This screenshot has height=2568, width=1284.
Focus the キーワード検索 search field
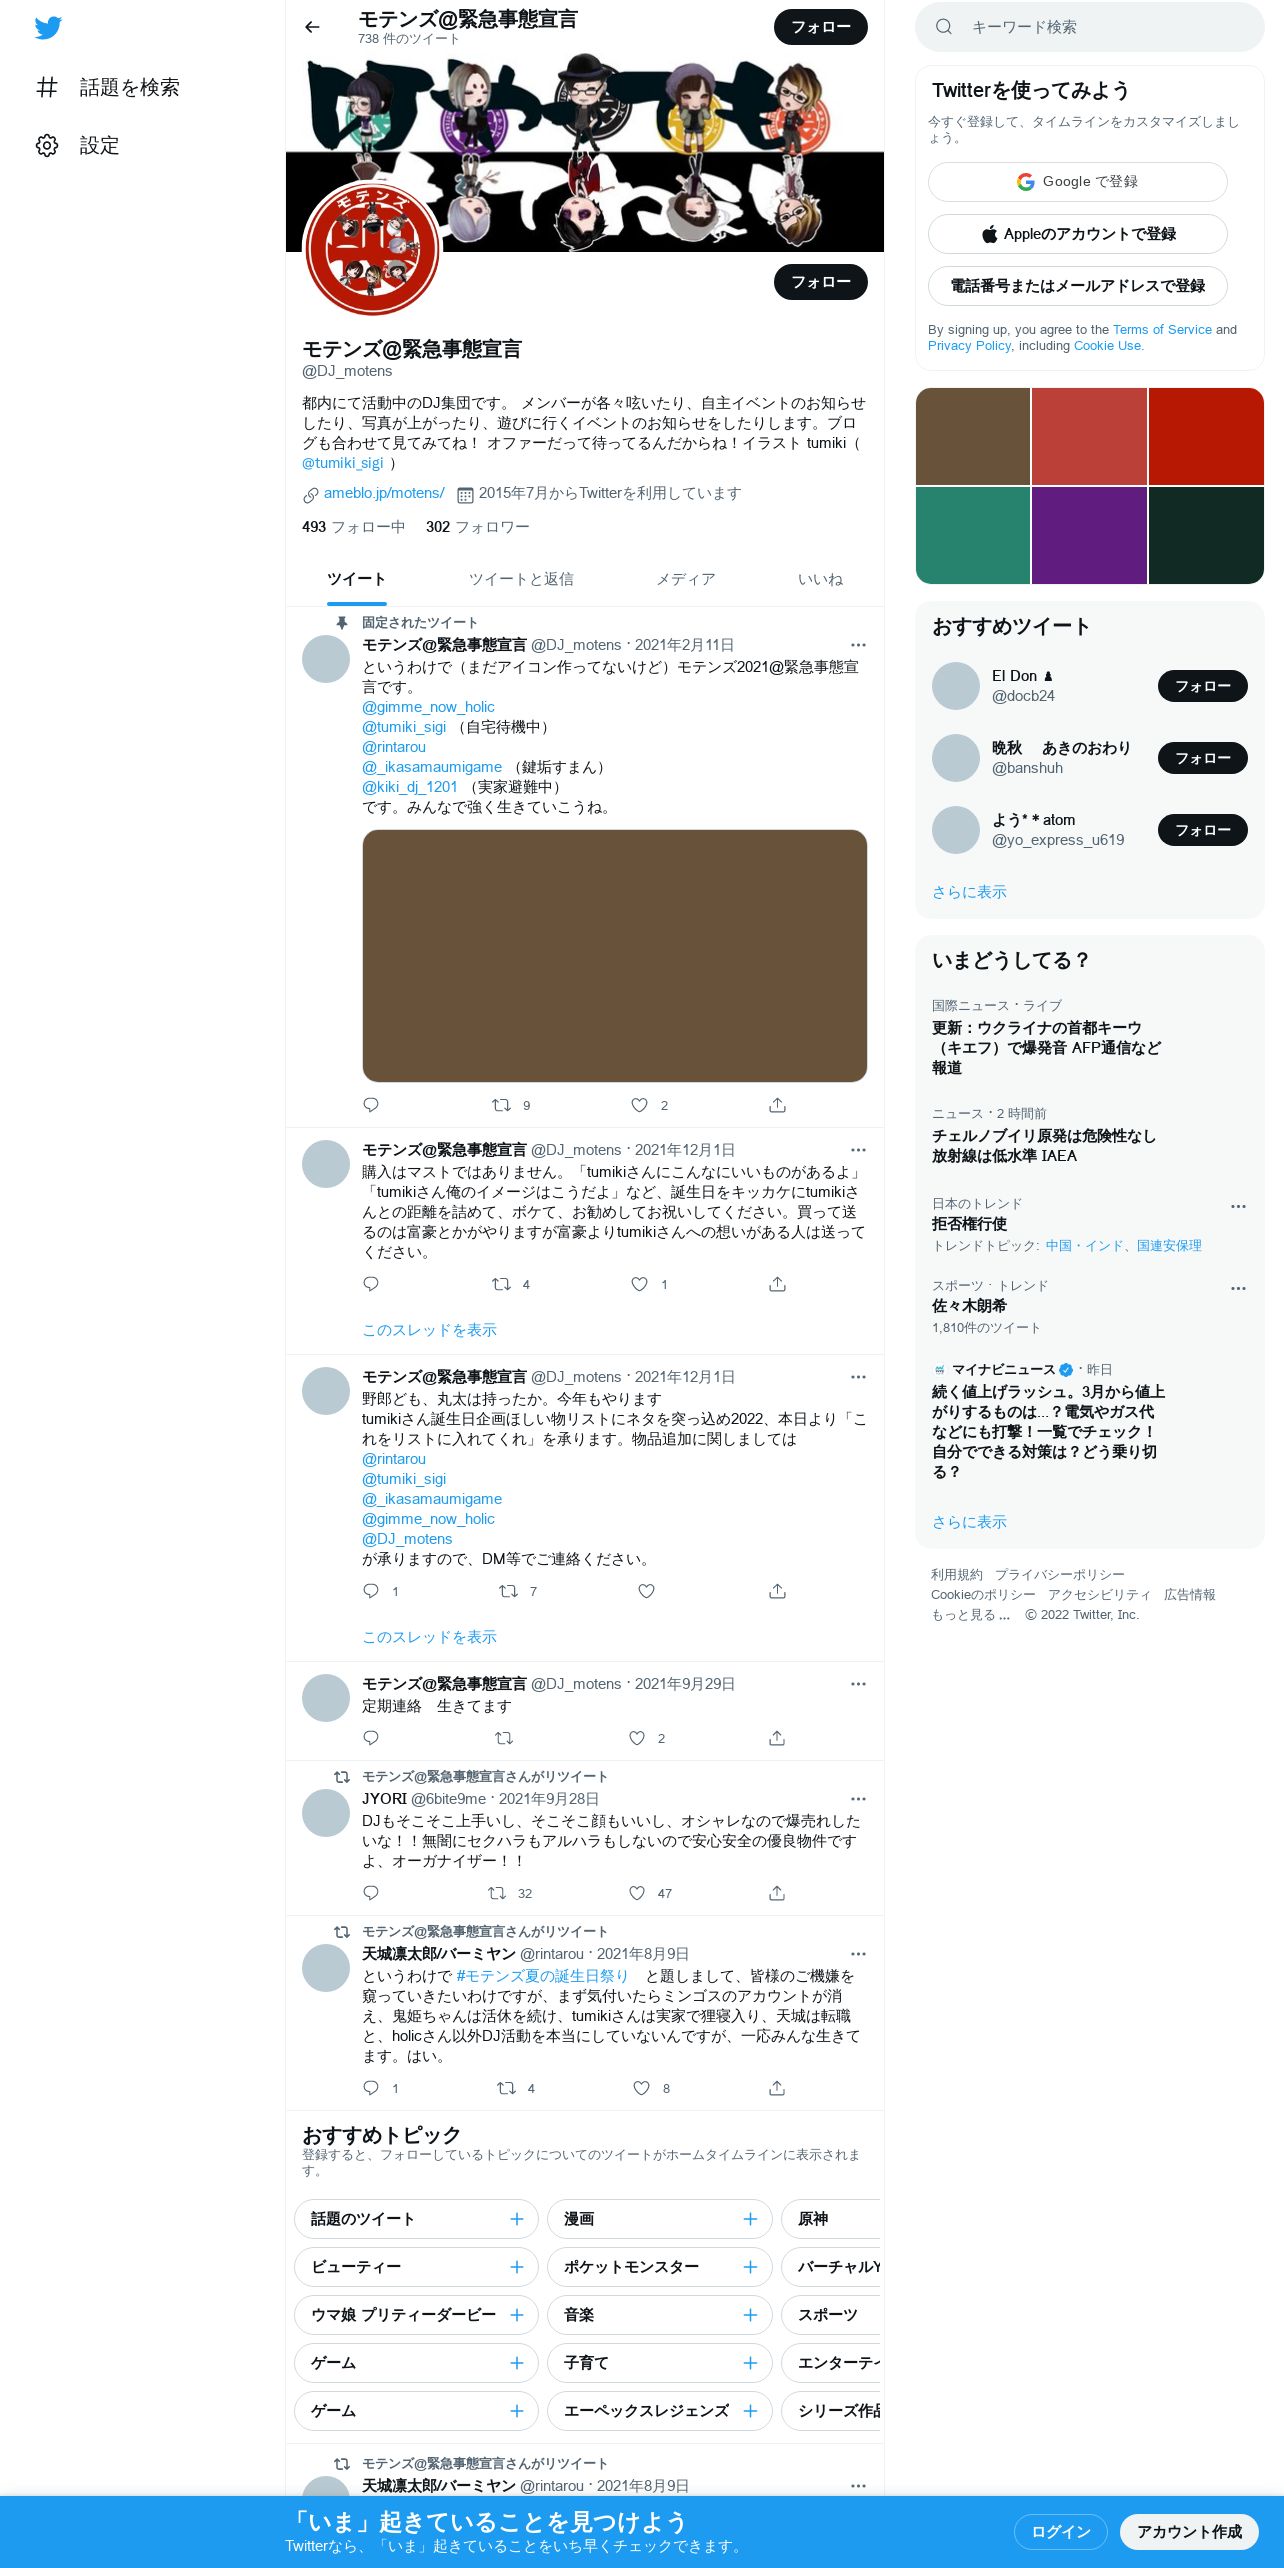[1090, 27]
